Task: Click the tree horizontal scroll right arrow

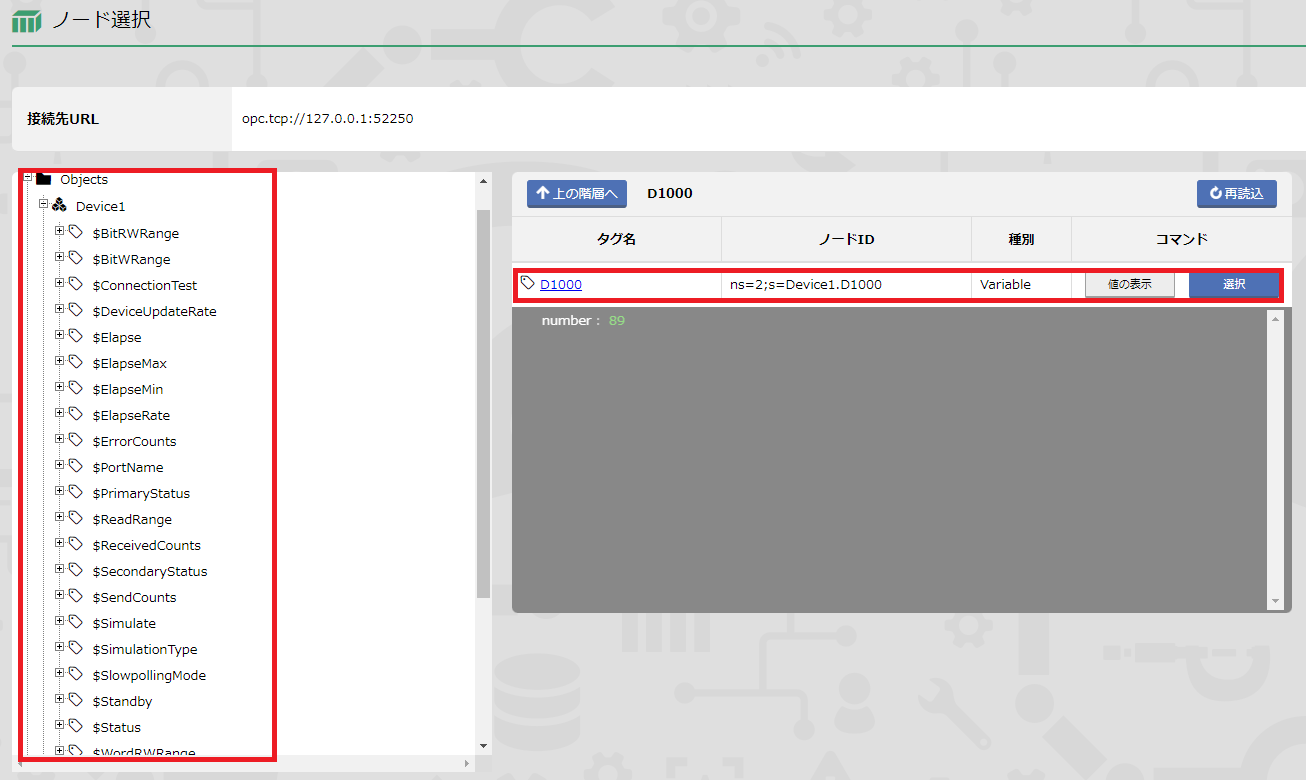Action: coord(467,764)
